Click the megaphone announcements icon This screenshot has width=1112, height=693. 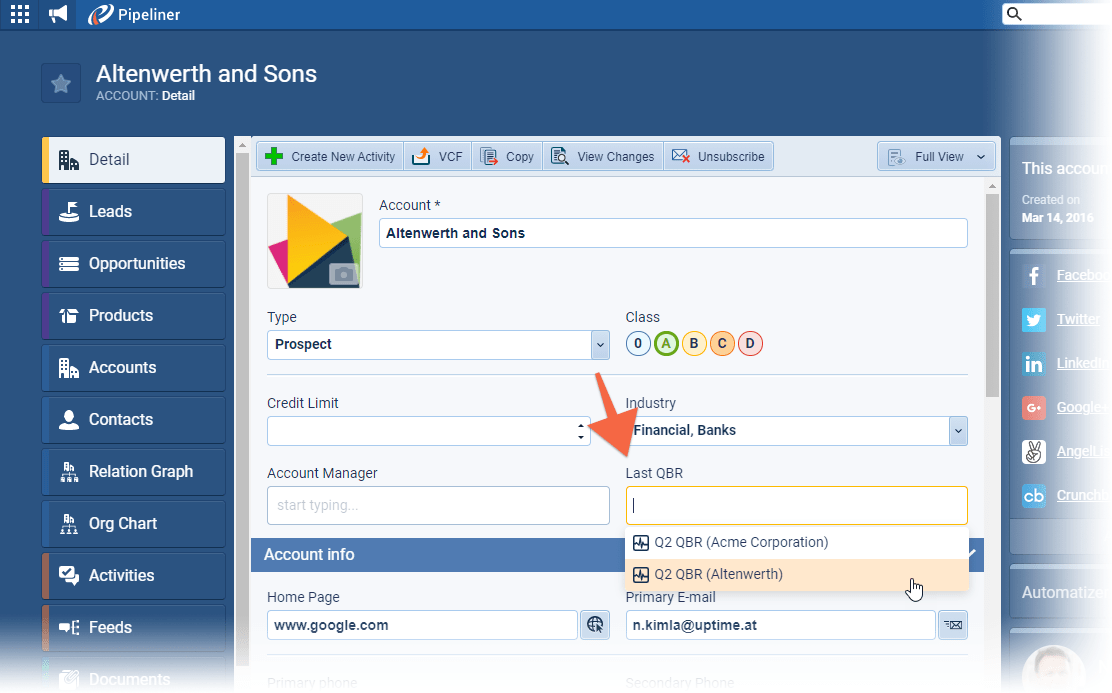(x=57, y=14)
